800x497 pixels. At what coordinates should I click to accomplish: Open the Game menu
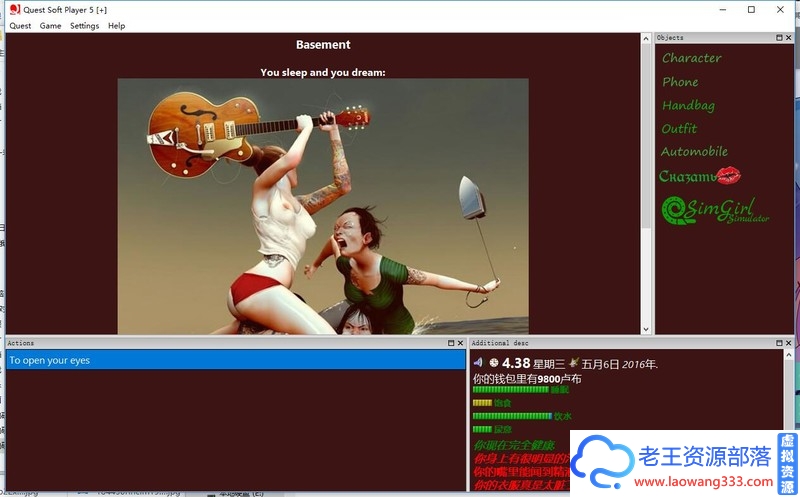pos(50,26)
